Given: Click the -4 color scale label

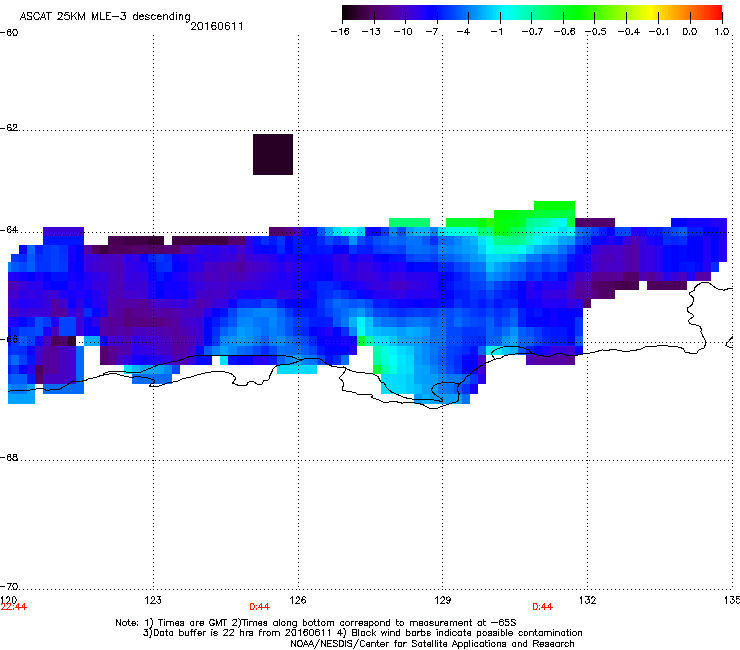Looking at the screenshot, I should point(463,32).
